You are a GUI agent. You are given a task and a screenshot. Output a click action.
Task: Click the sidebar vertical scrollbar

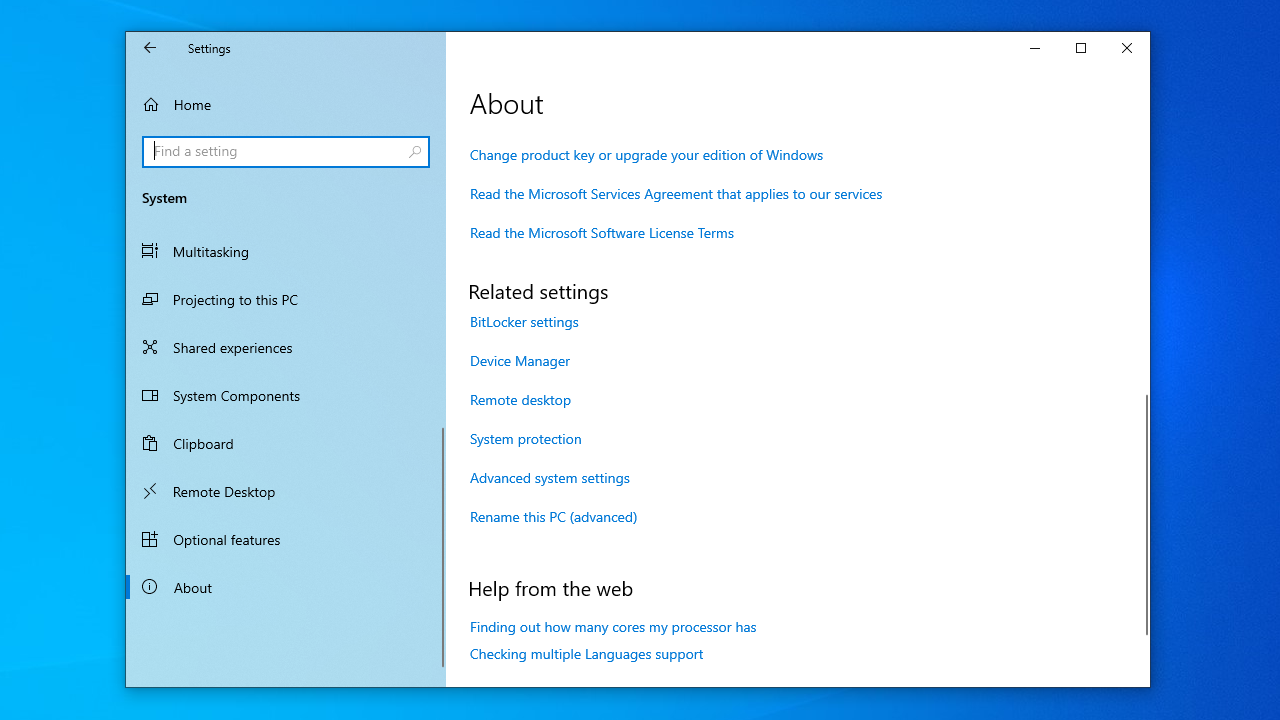[x=443, y=547]
